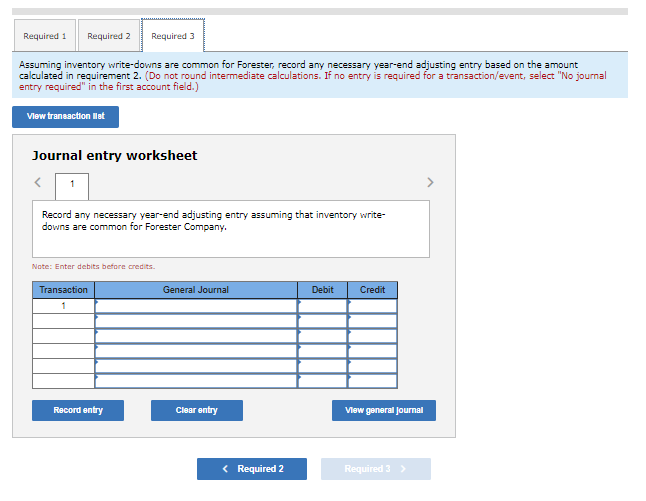Screen dimensions: 646x501
Task: Open third row General Journal account field
Action: [x=196, y=336]
